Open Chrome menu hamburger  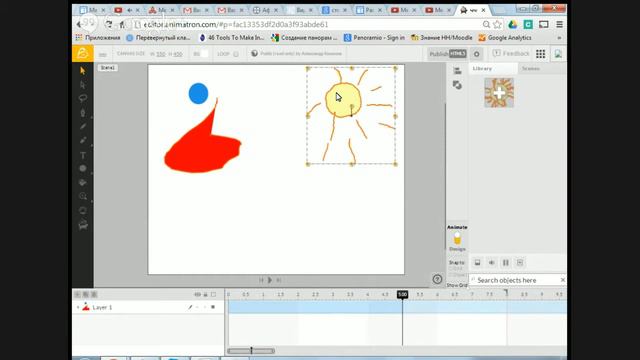coord(560,24)
